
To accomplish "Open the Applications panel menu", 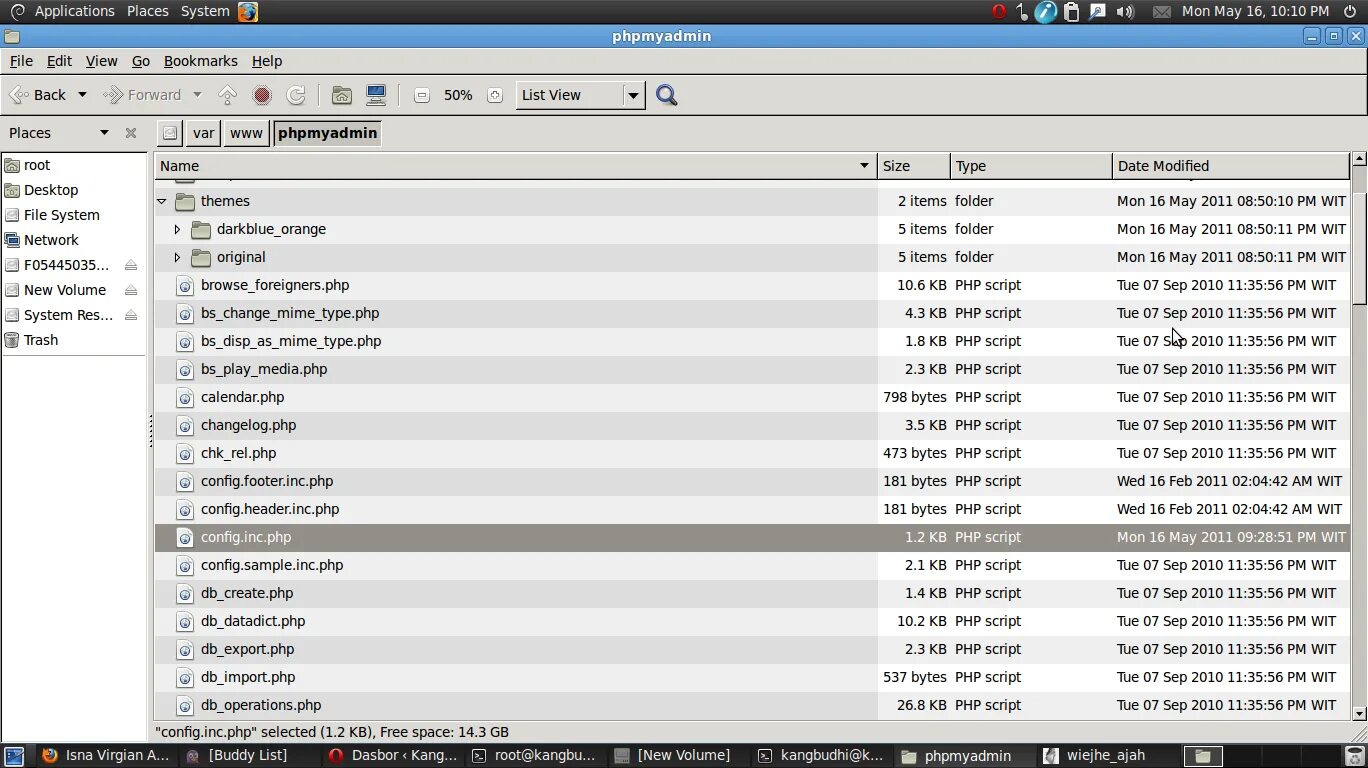I will click(75, 11).
